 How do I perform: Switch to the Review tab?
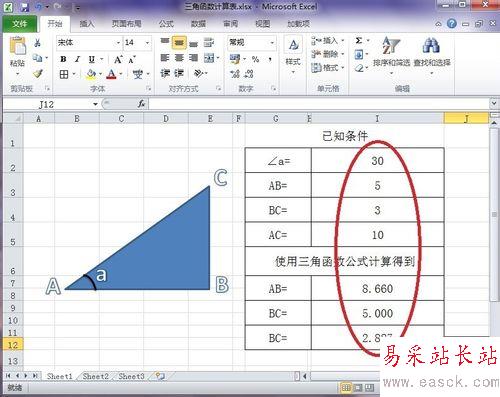[x=230, y=23]
